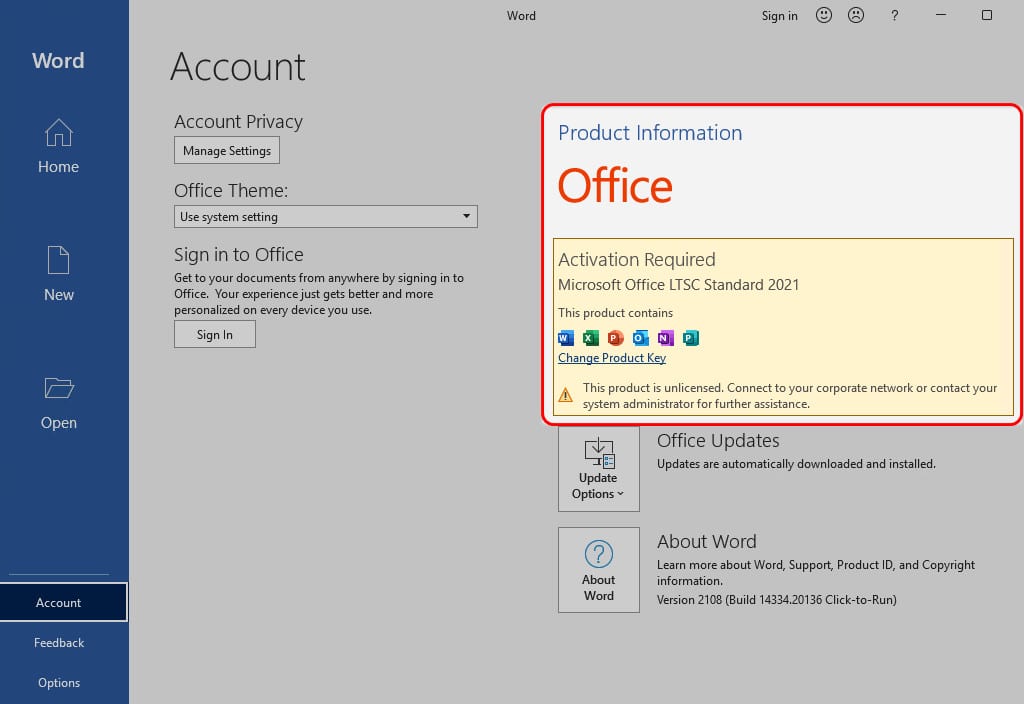
Task: Click the Office Theme label
Action: [231, 190]
